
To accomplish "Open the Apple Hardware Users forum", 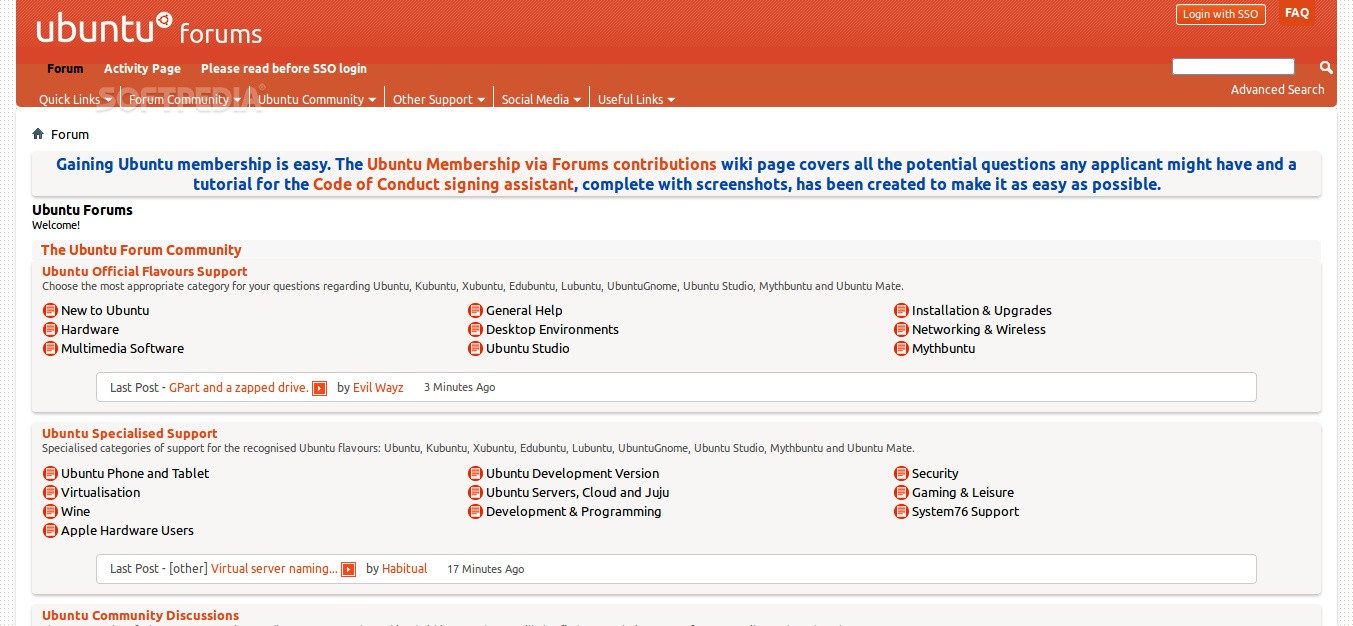I will [127, 530].
